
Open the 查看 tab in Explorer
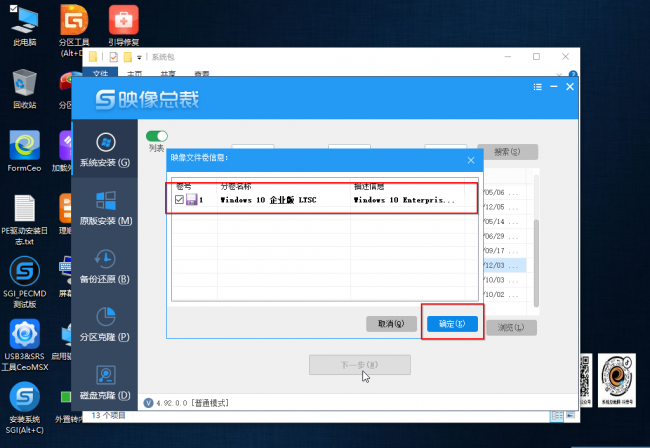[202, 74]
